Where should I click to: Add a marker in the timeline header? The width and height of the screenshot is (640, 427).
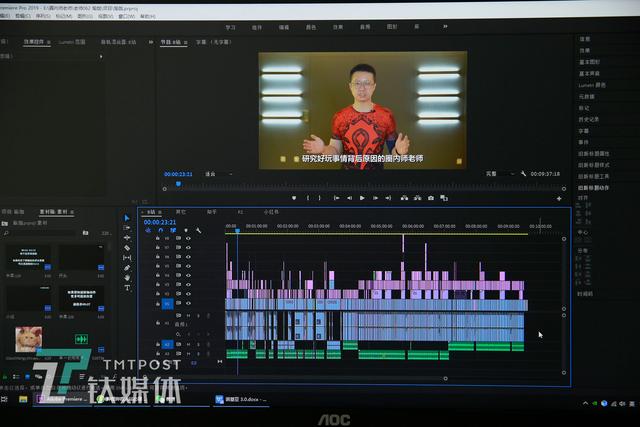pos(186,231)
